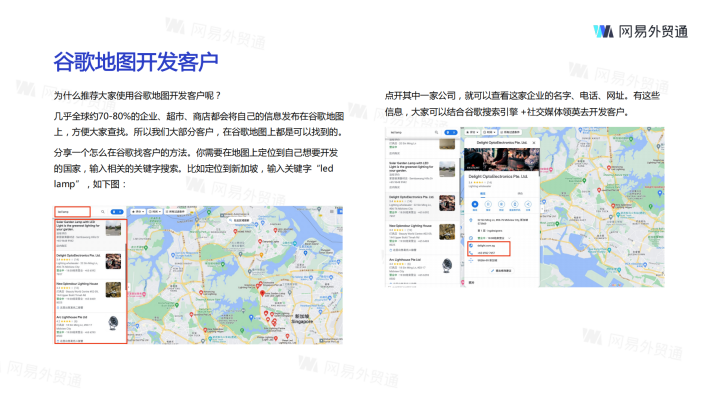
Task: Click the phone icon in red box
Action: tap(471, 253)
